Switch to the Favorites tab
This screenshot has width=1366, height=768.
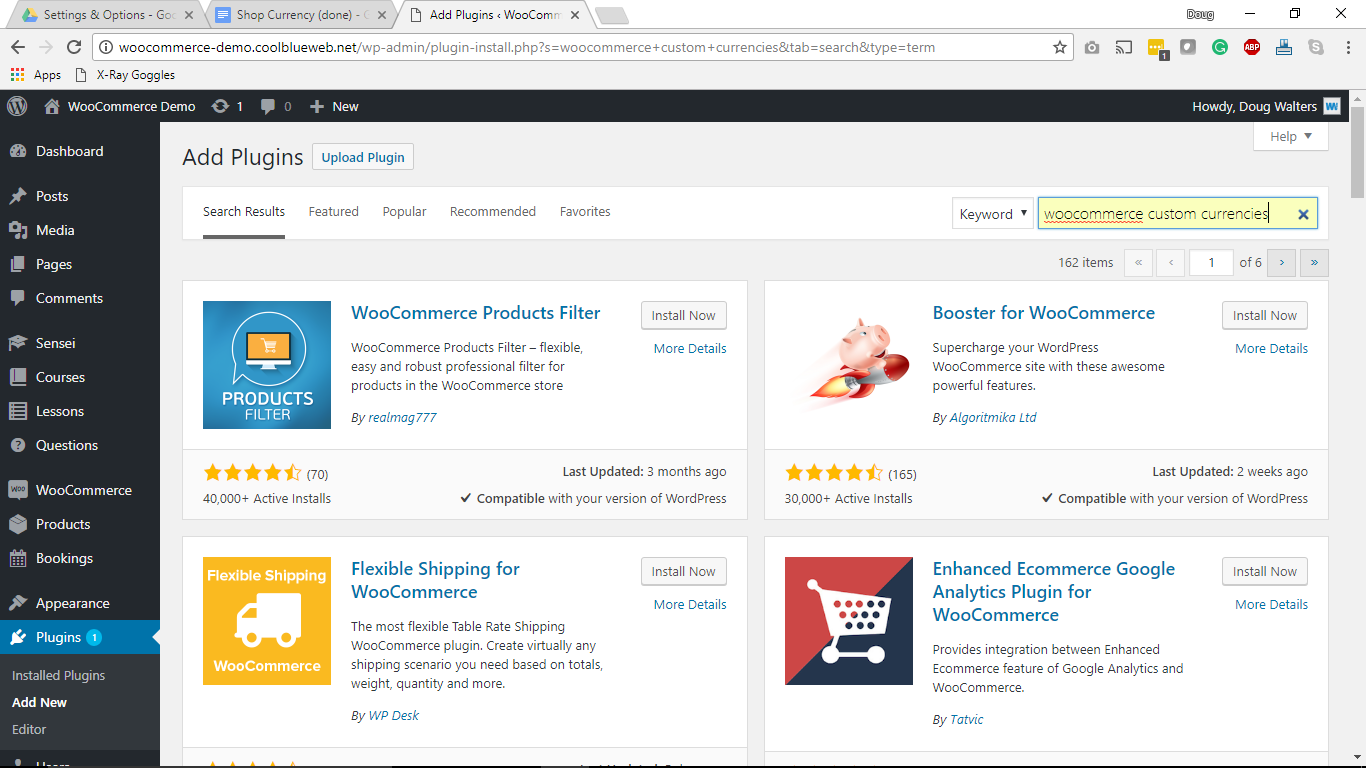[x=585, y=212]
